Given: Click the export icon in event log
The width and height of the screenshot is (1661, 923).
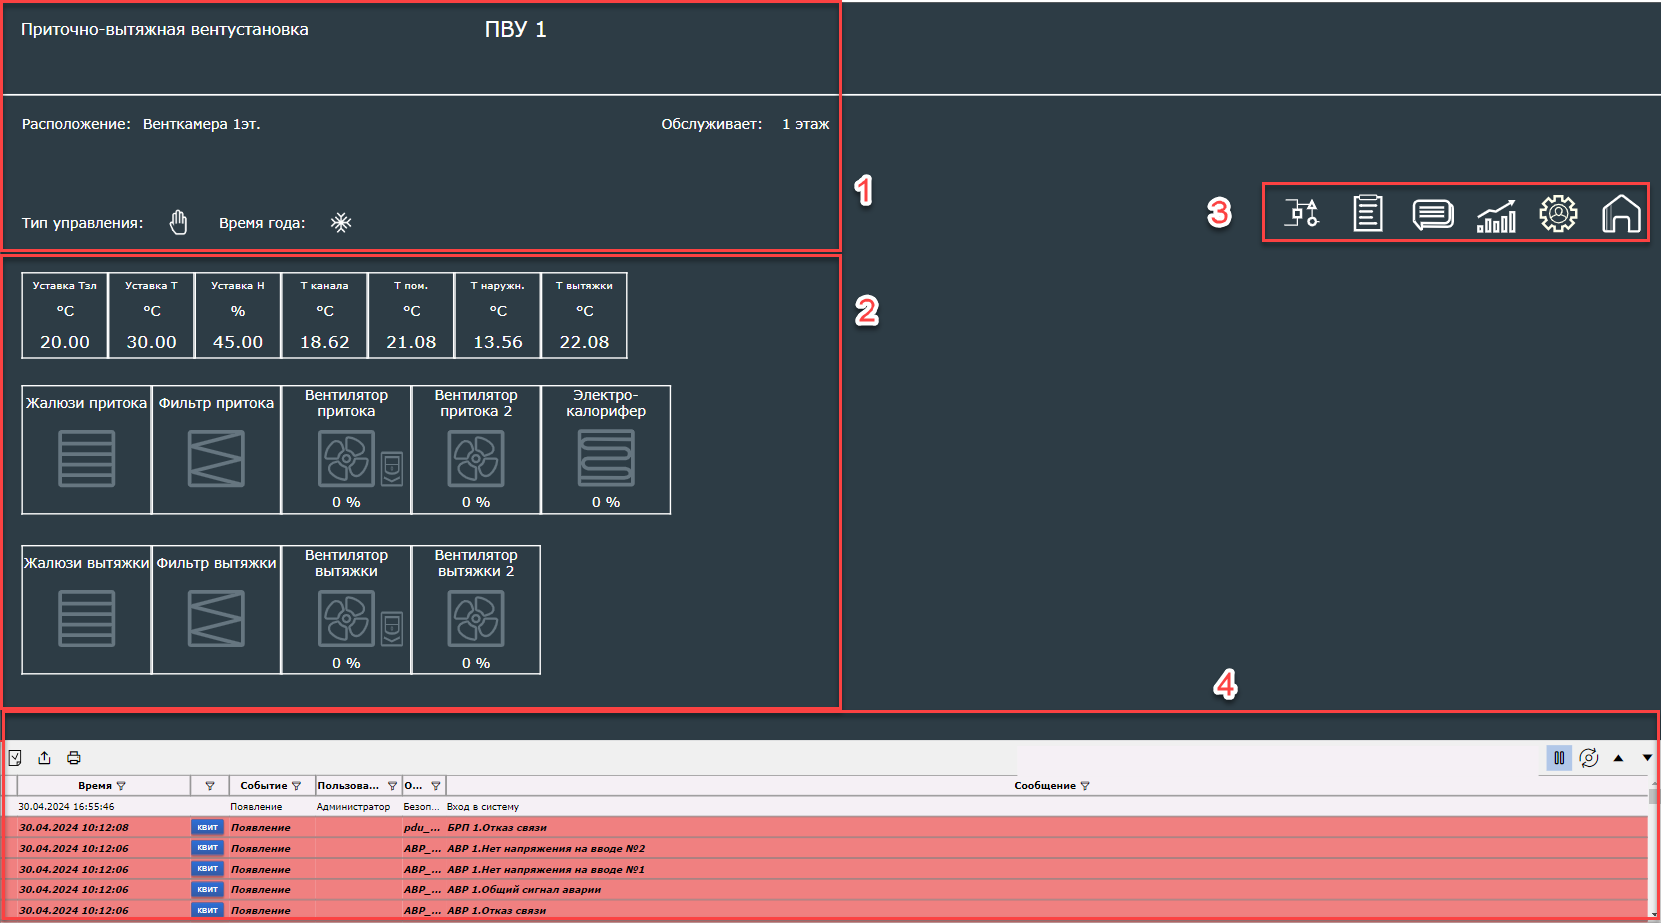Looking at the screenshot, I should [44, 758].
